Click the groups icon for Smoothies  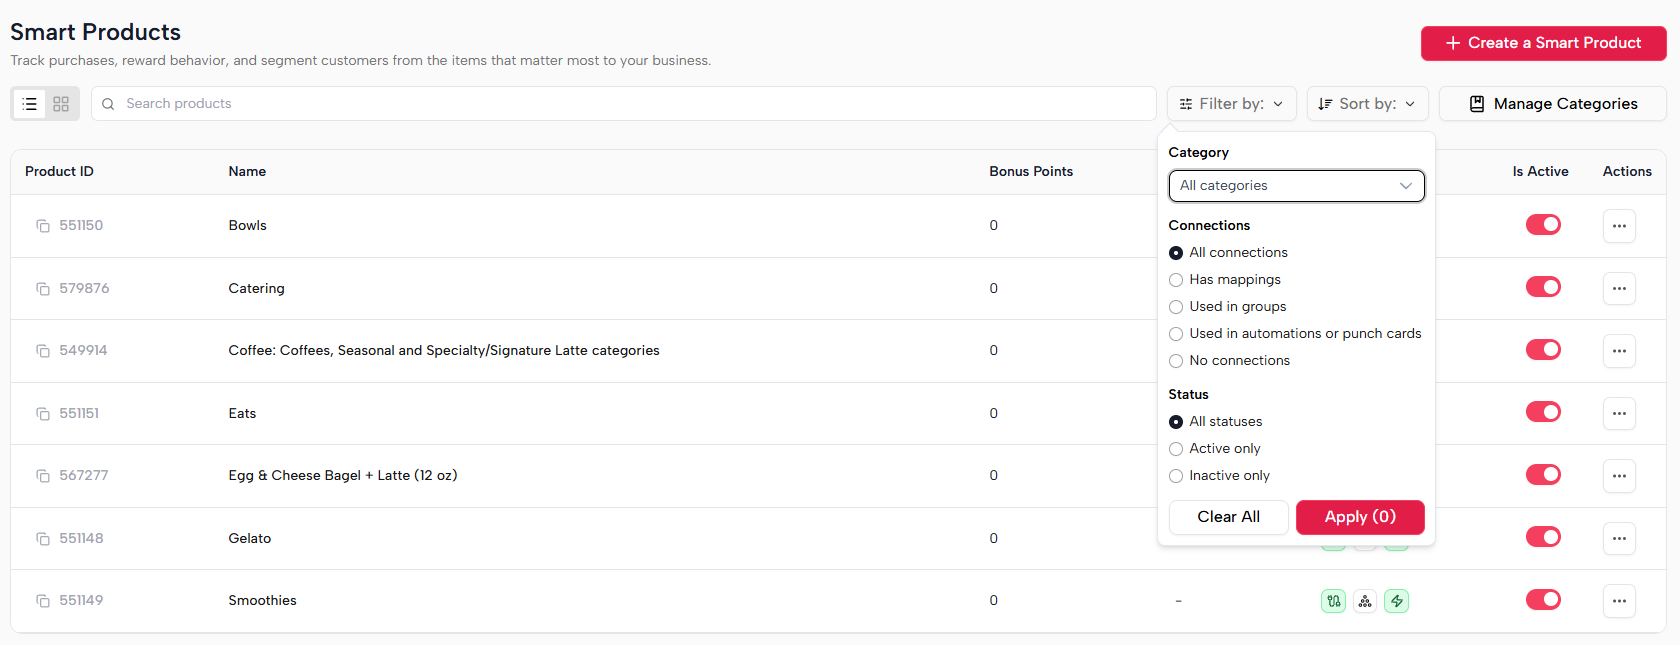(1365, 601)
